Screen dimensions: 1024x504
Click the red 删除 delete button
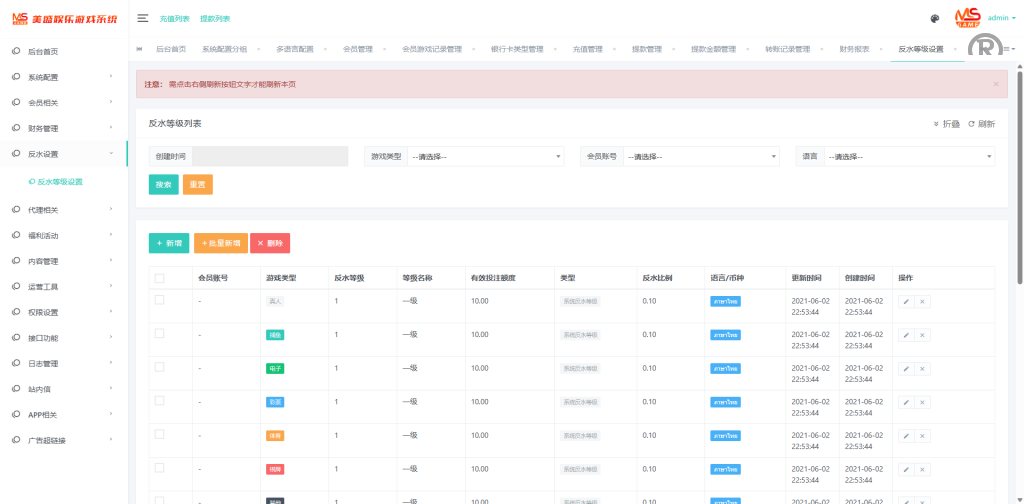pyautogui.click(x=269, y=243)
